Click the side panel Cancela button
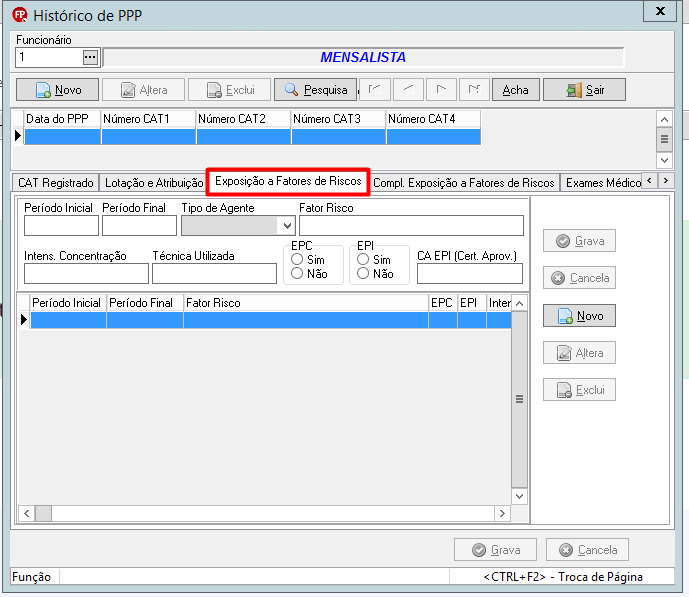 coord(579,278)
